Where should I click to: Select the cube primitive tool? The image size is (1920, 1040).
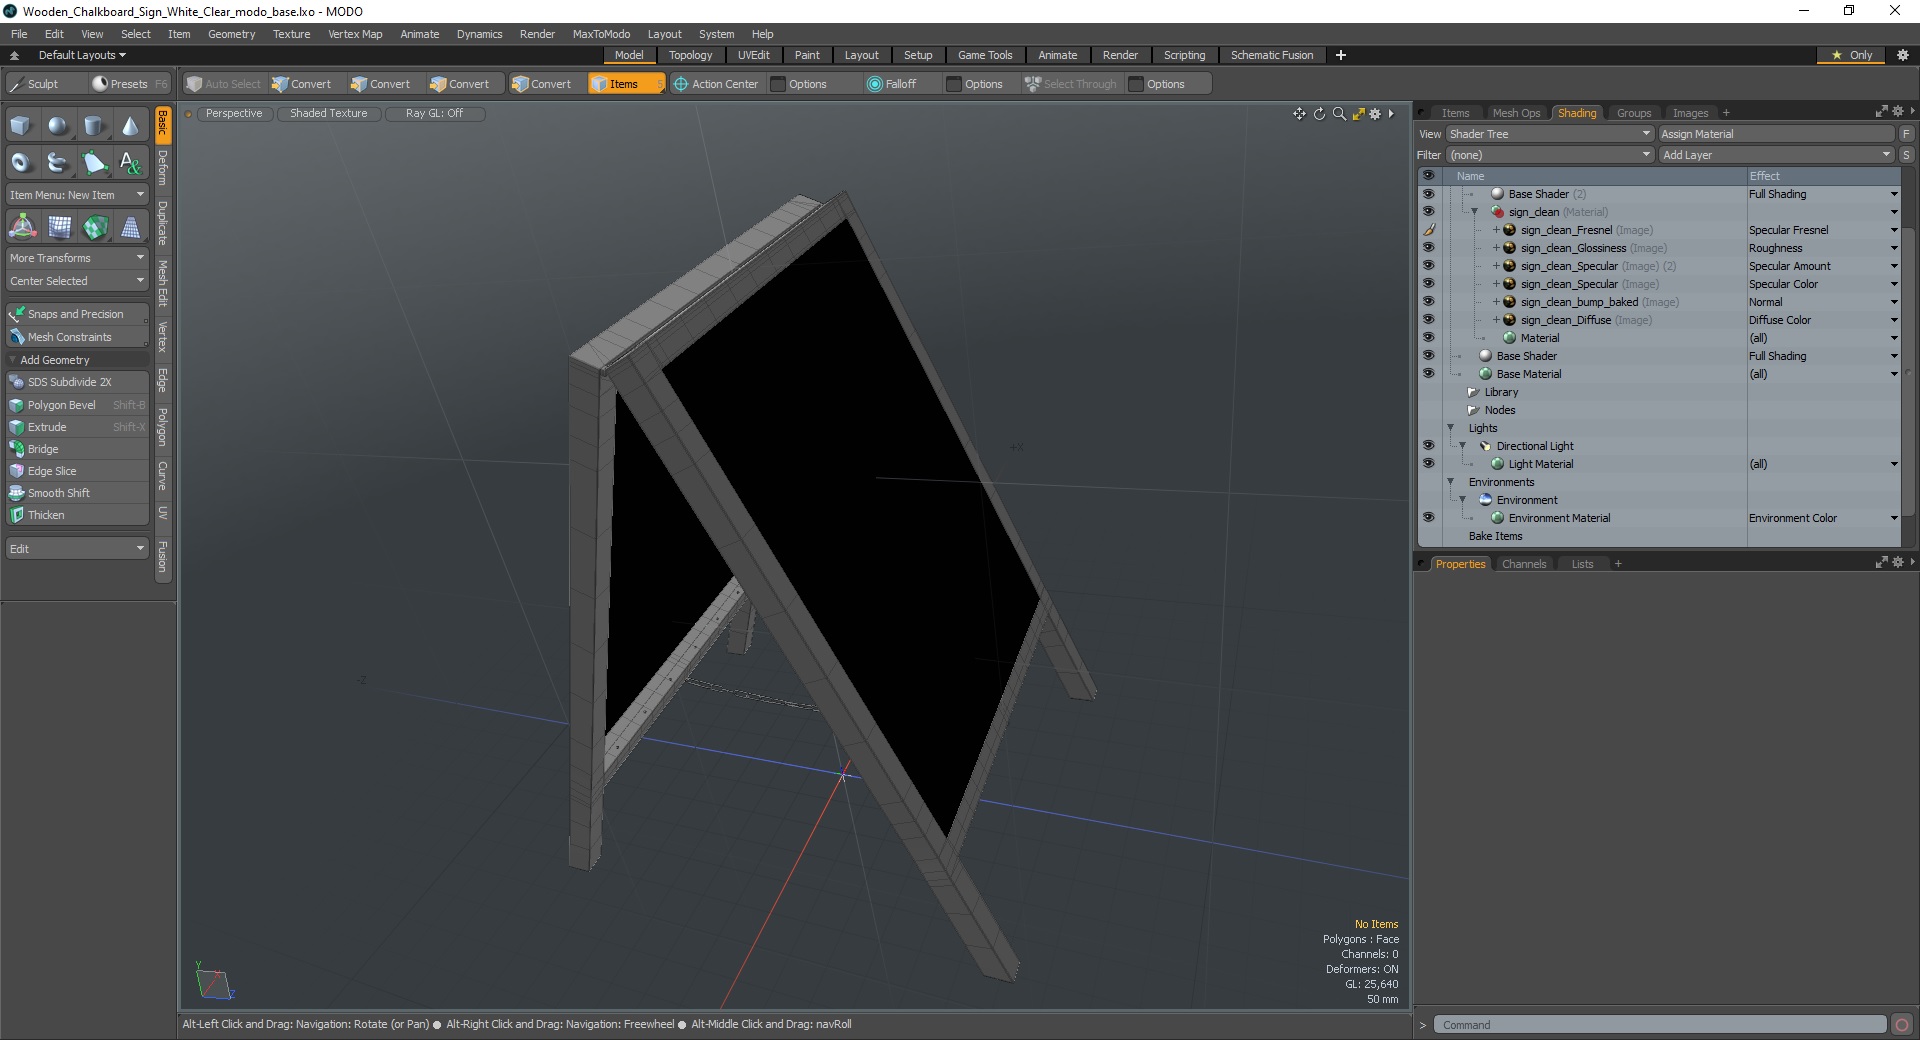tap(21, 126)
